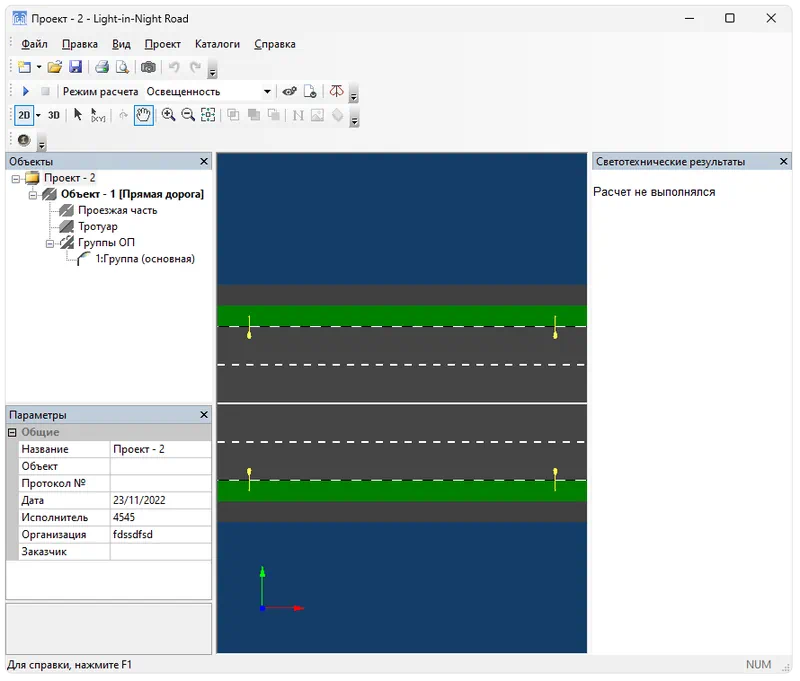The height and width of the screenshot is (681, 800).
Task: Zoom in with the magnifier plus icon
Action: click(x=168, y=115)
